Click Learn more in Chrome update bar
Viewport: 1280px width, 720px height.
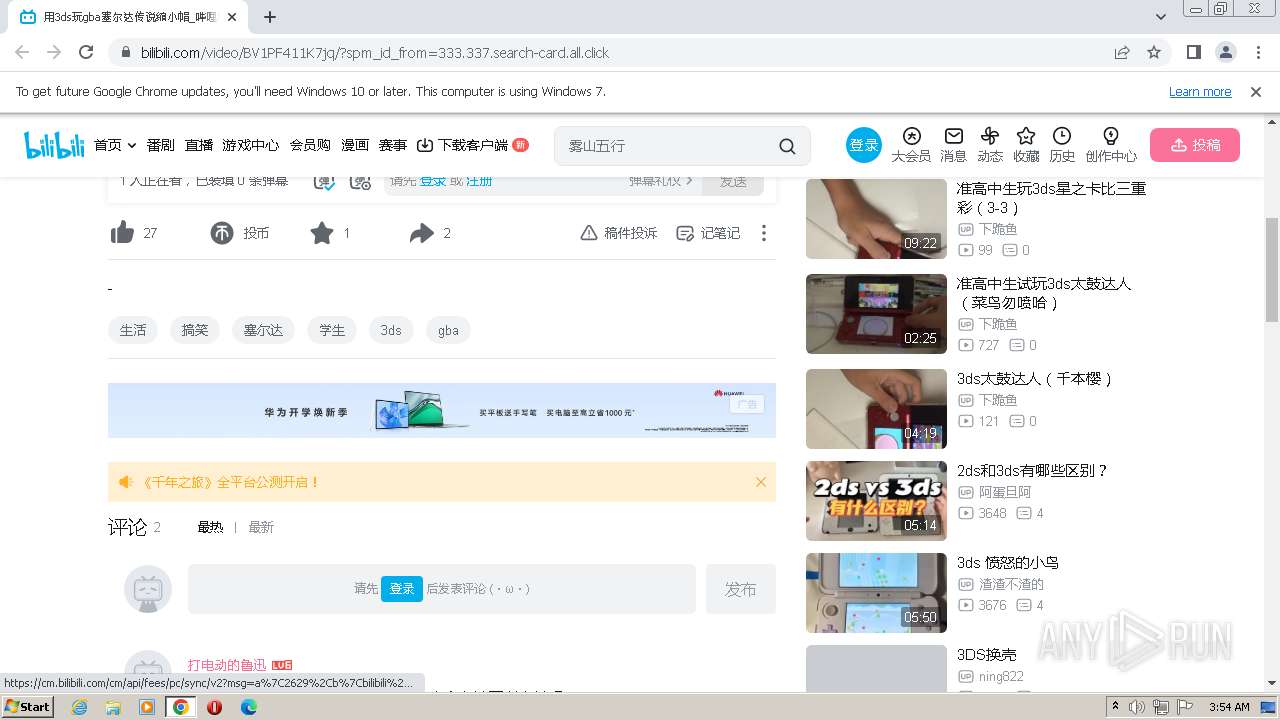tap(1200, 92)
